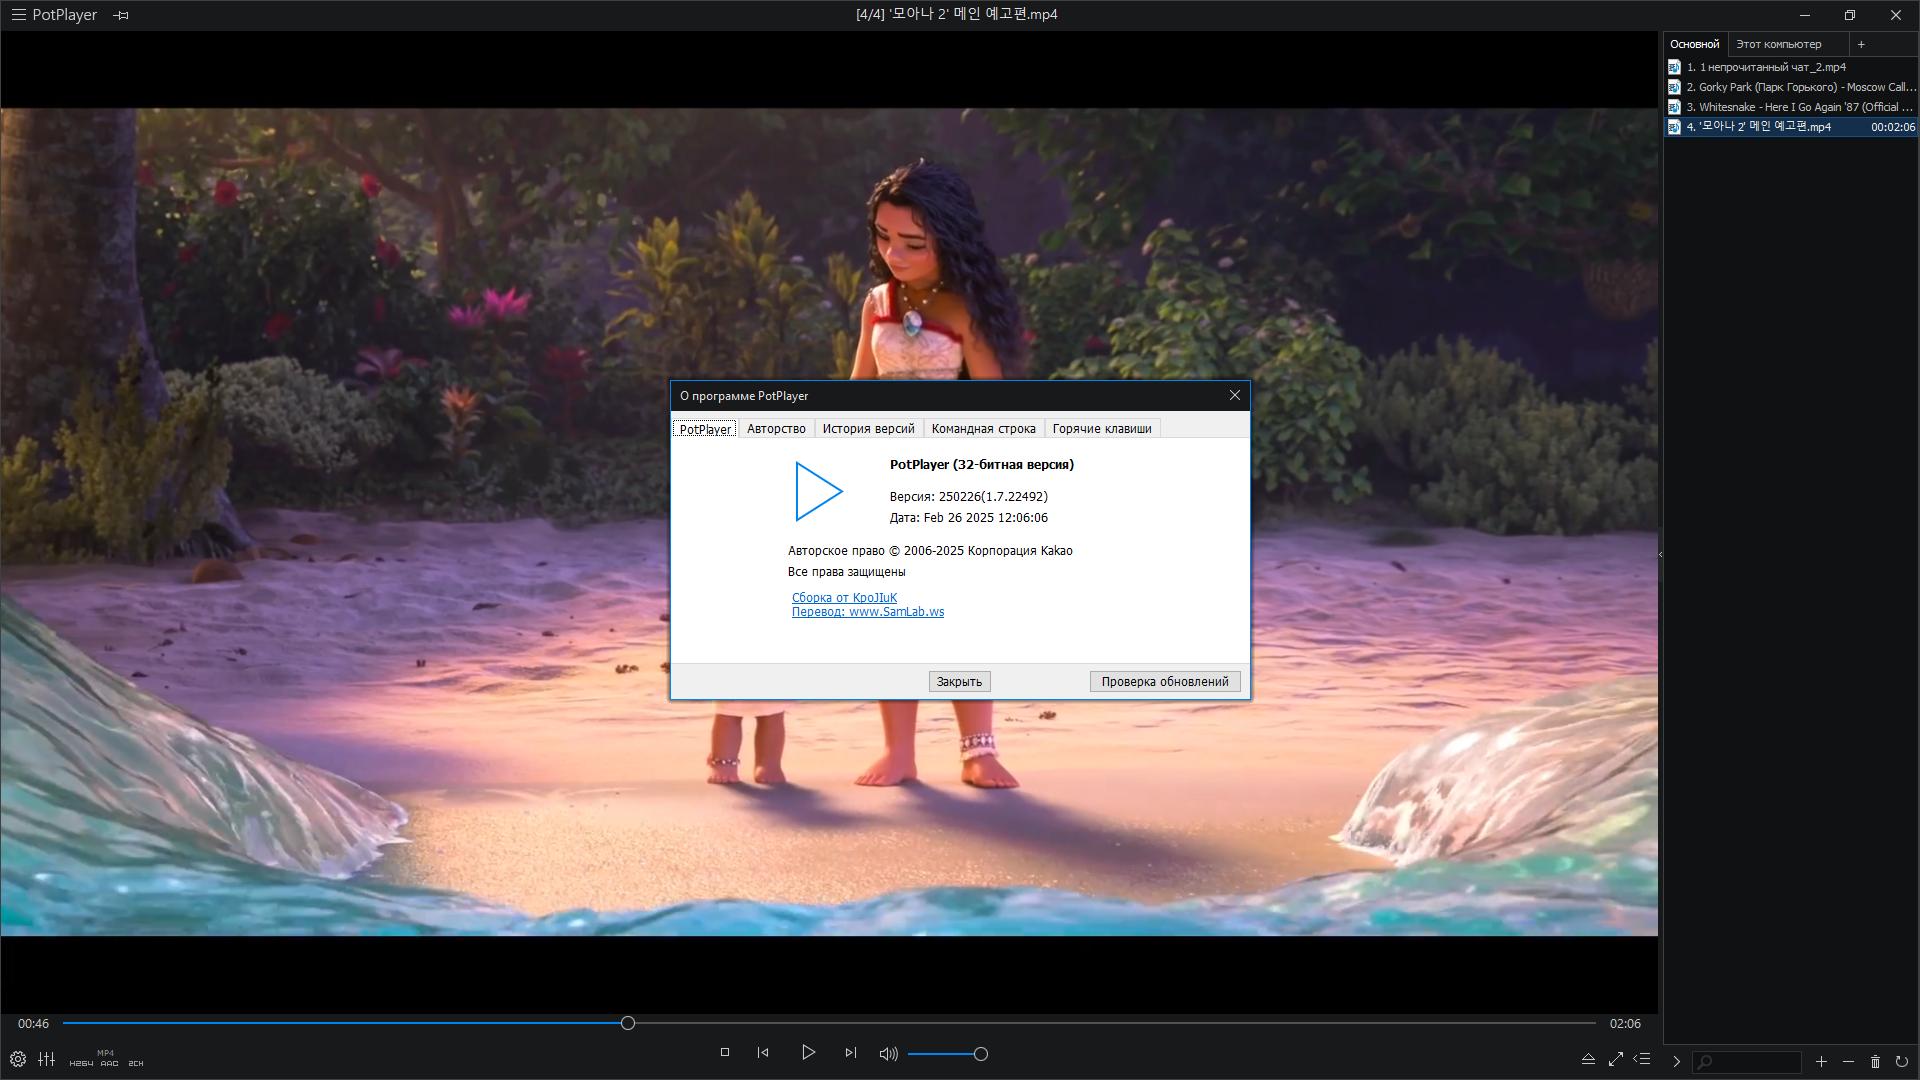
Task: Open the equalizer control panel icon
Action: [x=47, y=1059]
